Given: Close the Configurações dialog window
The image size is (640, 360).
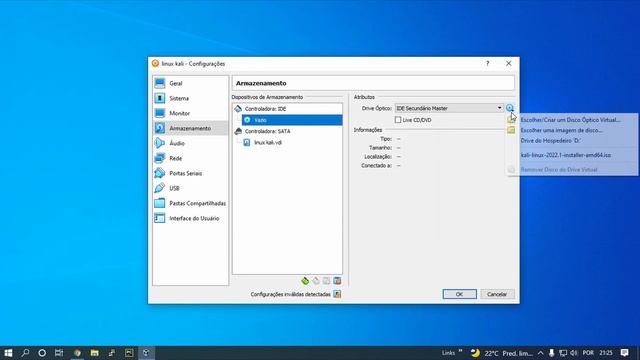Looking at the screenshot, I should pos(509,64).
